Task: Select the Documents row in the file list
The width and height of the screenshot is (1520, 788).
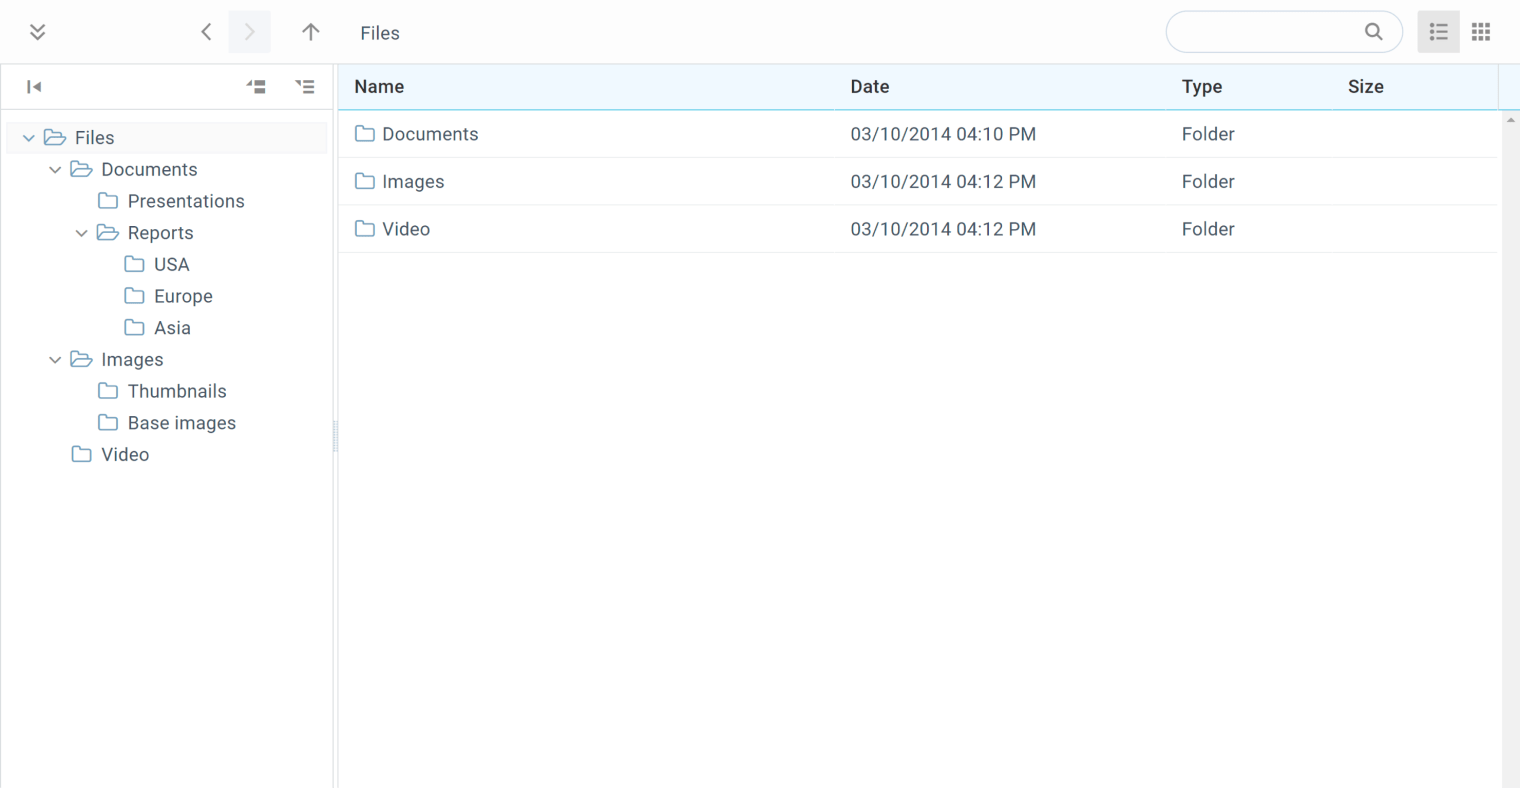Action: point(918,134)
